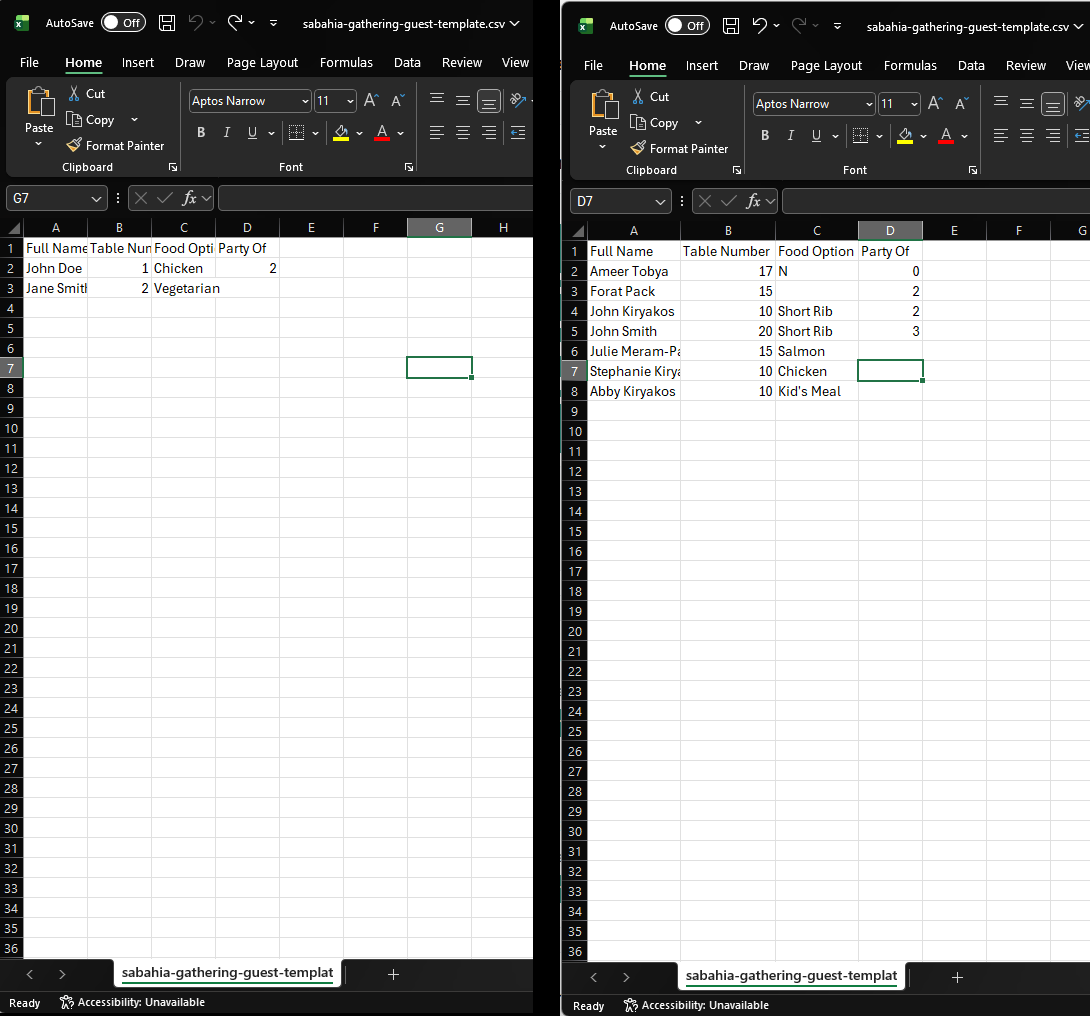Click the add new sheet plus button
The height and width of the screenshot is (1016, 1090).
pyautogui.click(x=393, y=974)
